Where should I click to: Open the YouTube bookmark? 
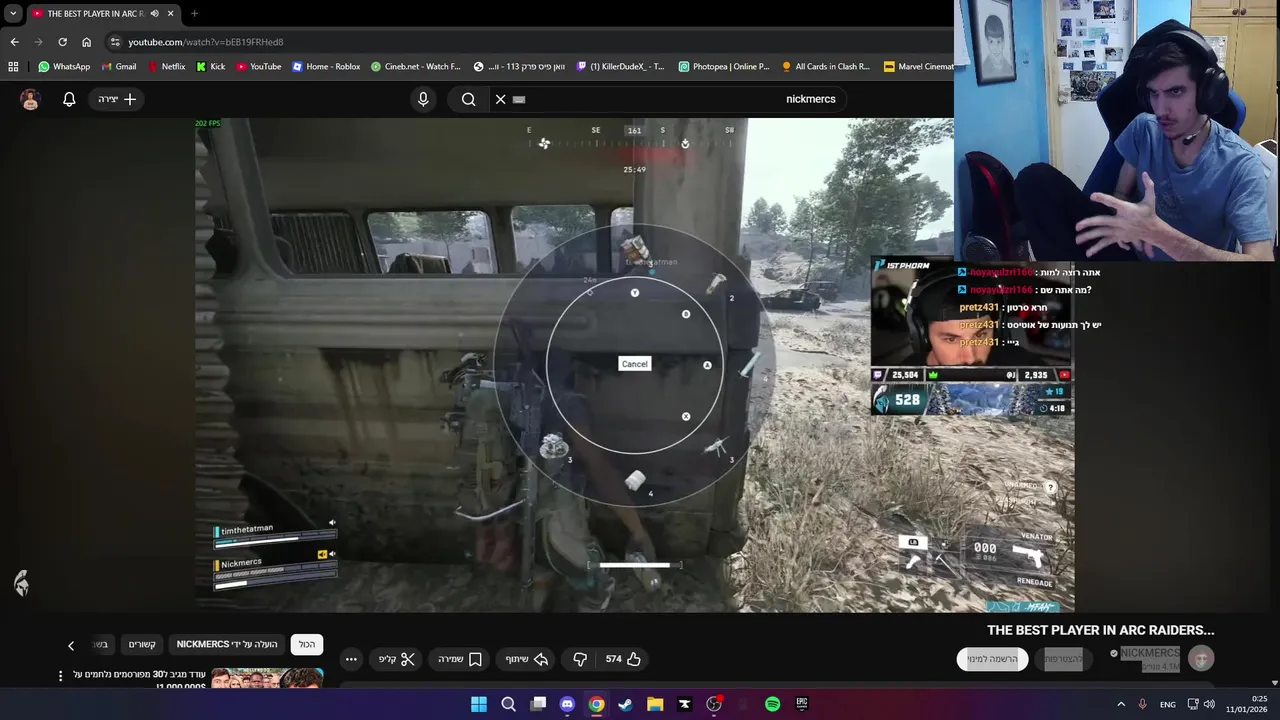click(x=259, y=67)
